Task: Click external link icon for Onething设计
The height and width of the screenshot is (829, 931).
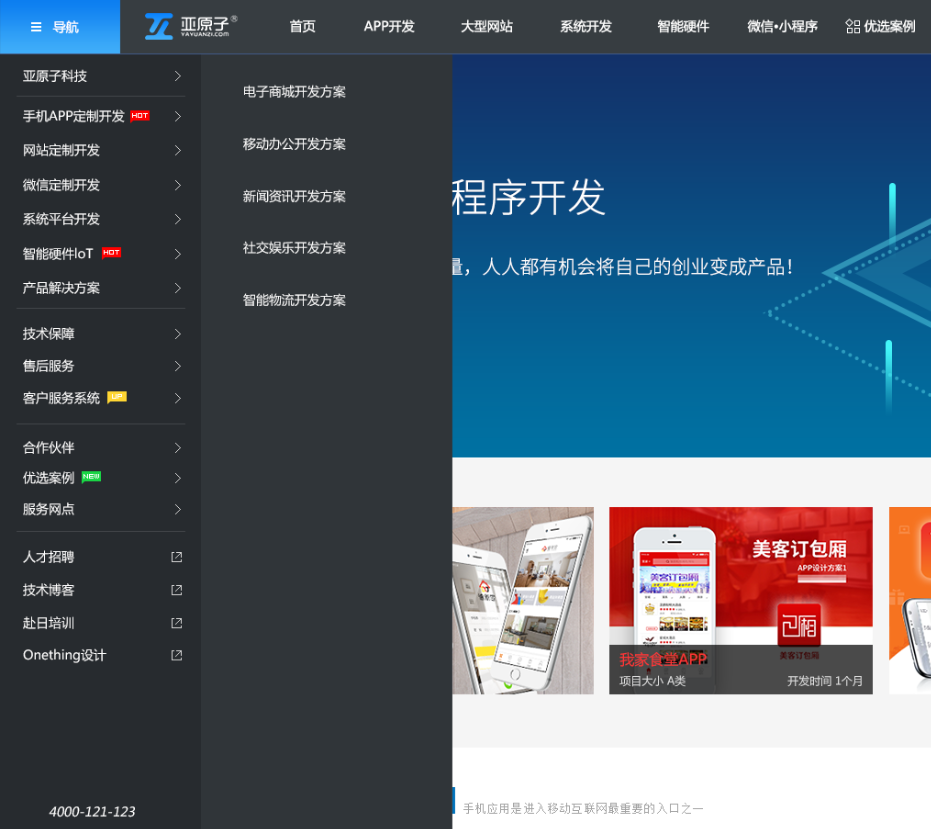Action: [177, 656]
